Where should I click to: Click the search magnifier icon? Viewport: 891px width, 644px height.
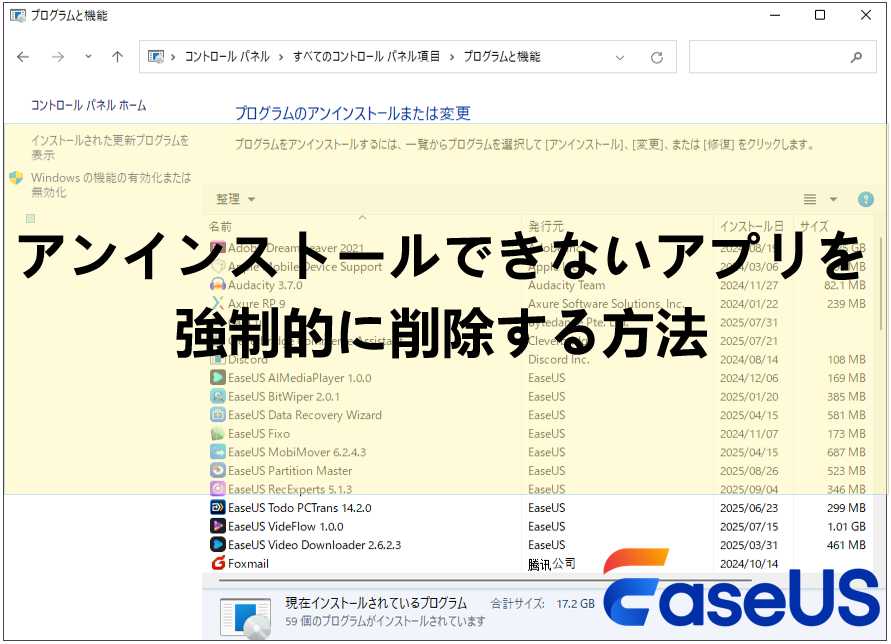pos(856,57)
